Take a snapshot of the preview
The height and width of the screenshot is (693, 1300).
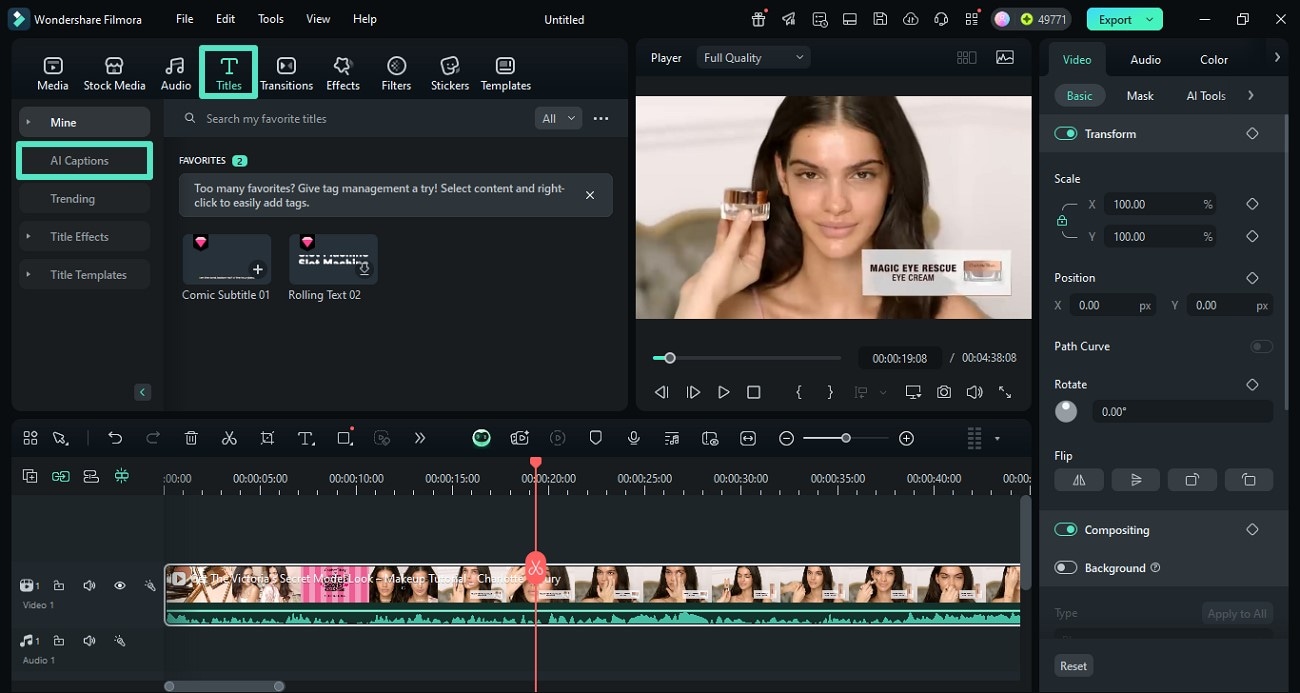point(944,393)
